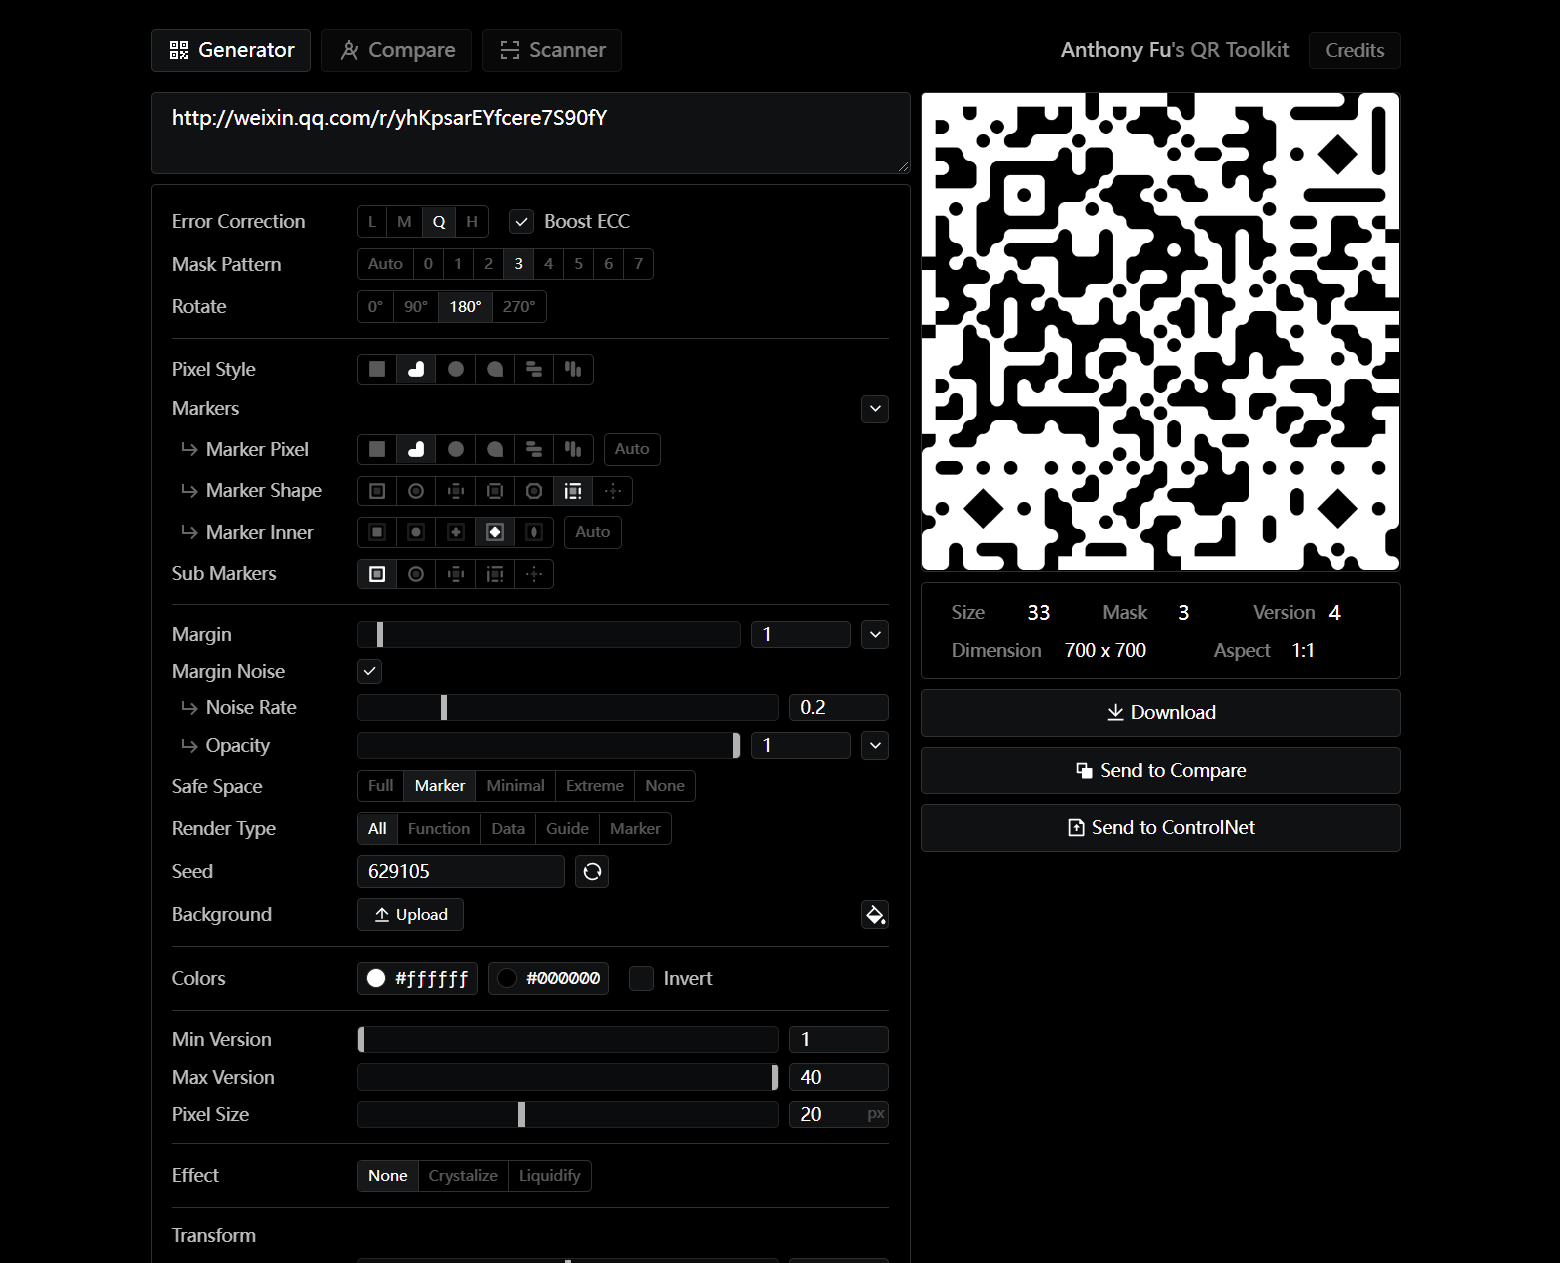Focus the Pixel Size value field

click(838, 1115)
